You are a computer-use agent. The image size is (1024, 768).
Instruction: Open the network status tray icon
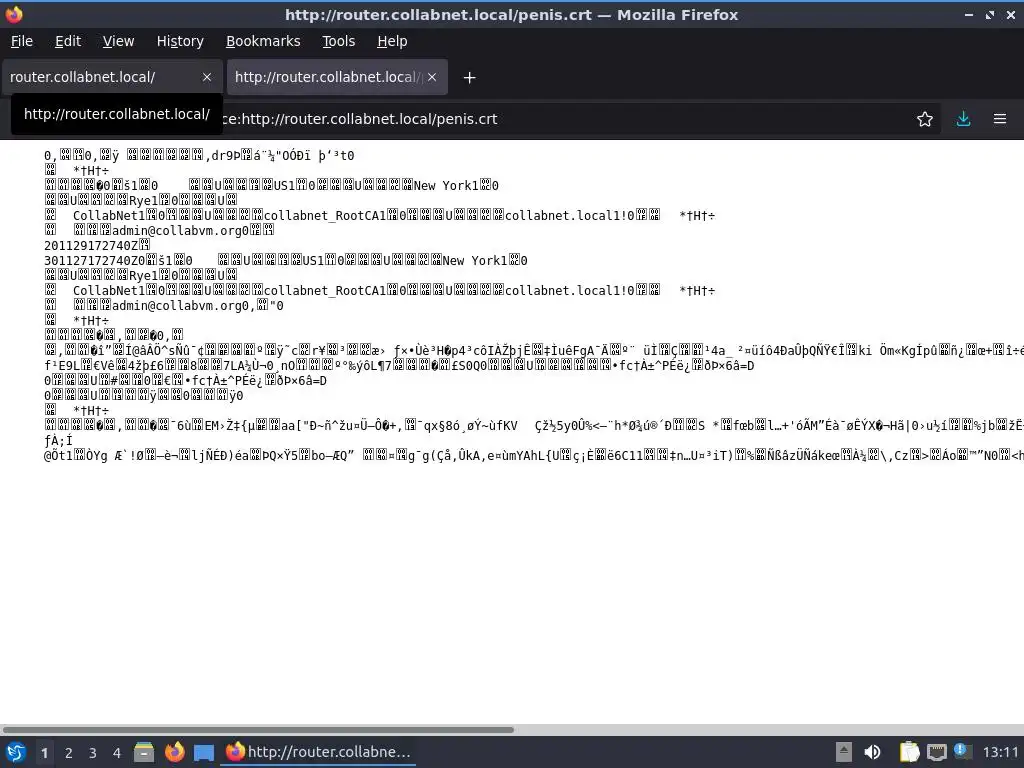(x=936, y=752)
